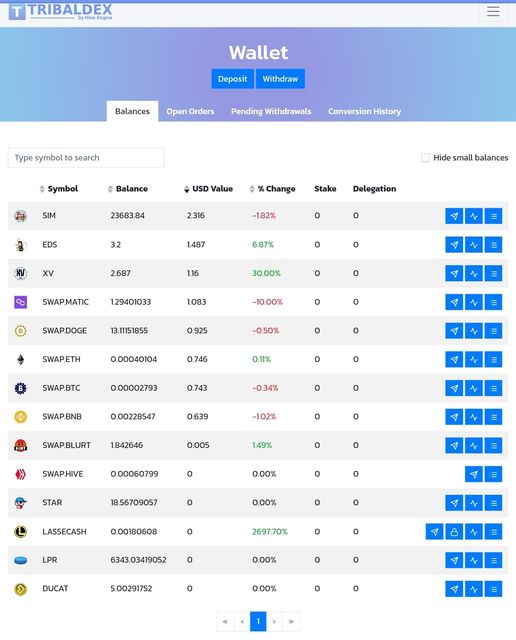Viewport: 516px width, 640px height.
Task: Jump to the last page
Action: [291, 621]
